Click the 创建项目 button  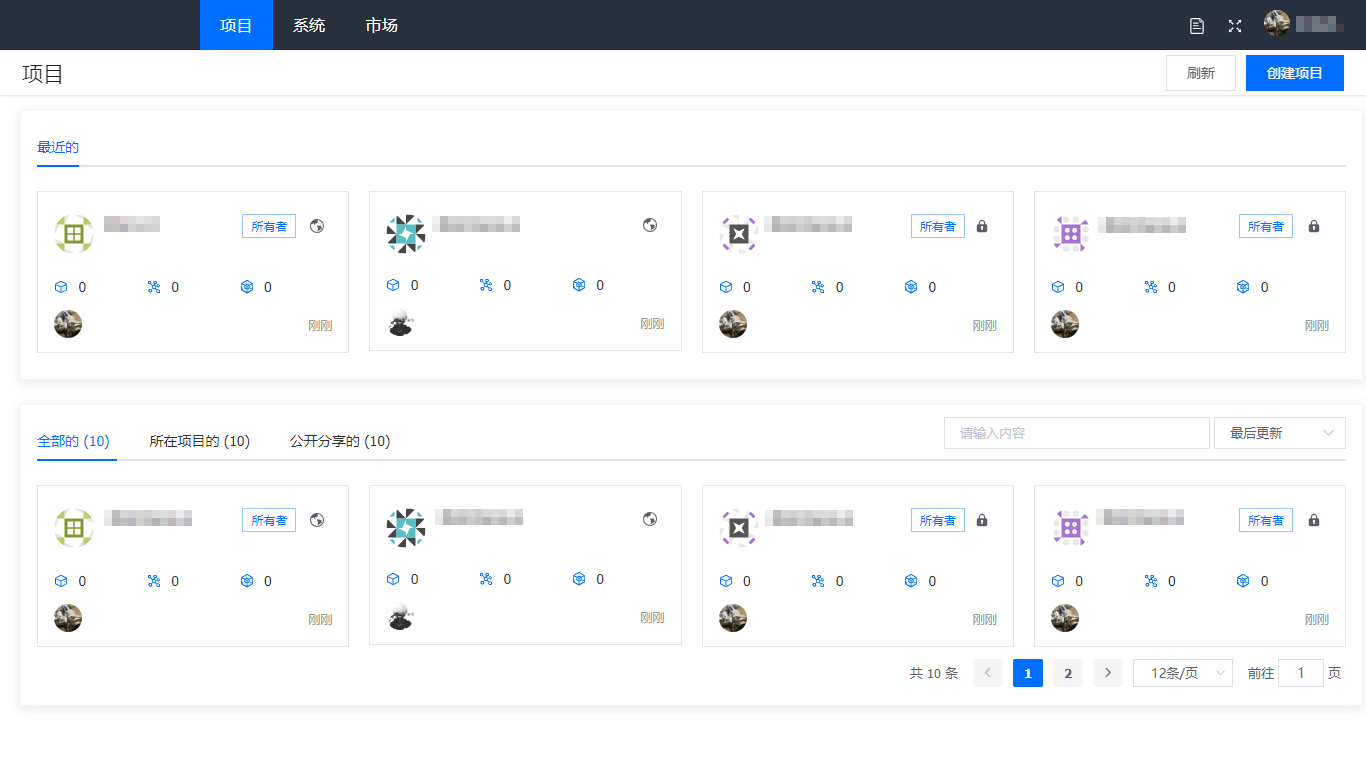[1295, 73]
